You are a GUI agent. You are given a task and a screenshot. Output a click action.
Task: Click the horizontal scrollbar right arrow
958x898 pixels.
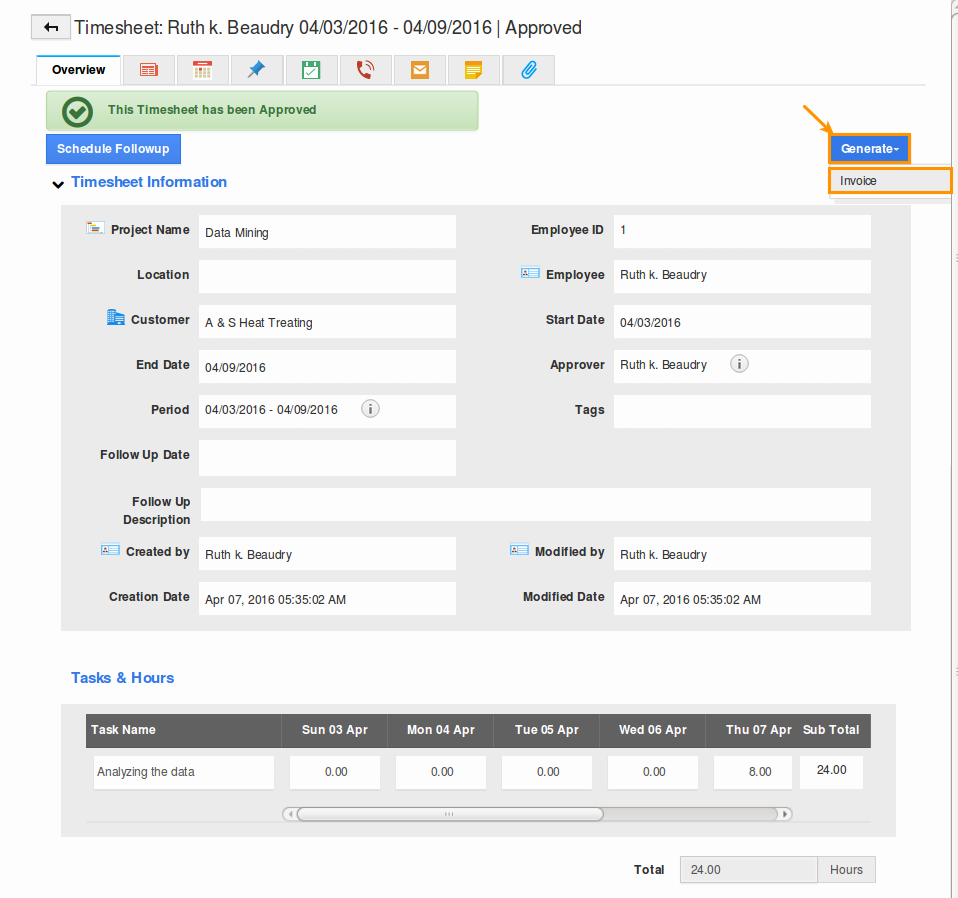pos(786,814)
